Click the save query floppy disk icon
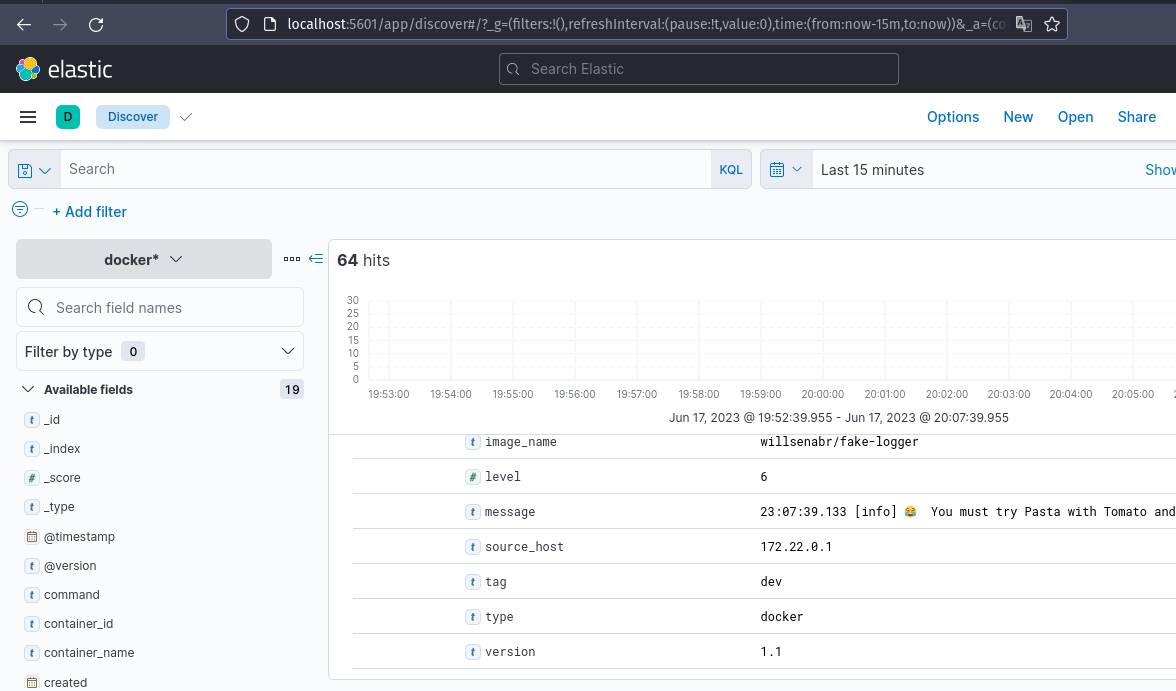Screen dimensions: 1176x691 pos(27,168)
